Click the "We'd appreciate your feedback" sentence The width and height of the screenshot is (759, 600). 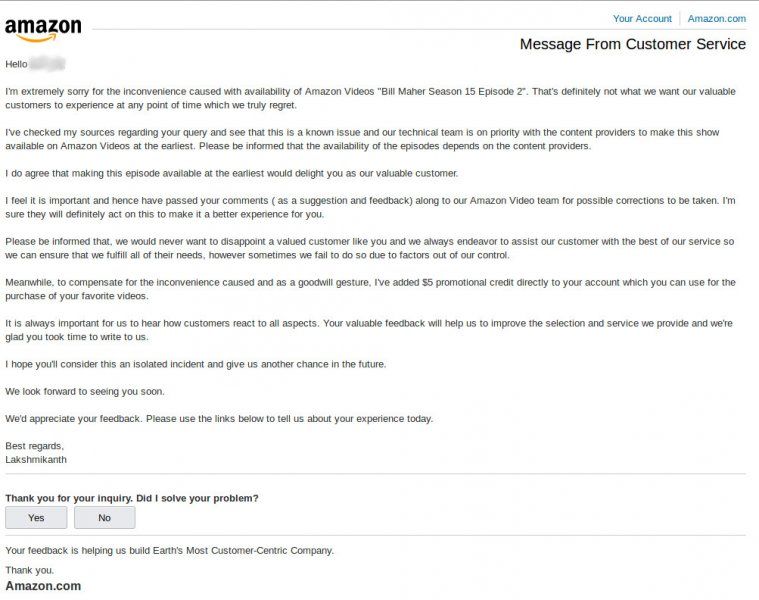point(219,419)
